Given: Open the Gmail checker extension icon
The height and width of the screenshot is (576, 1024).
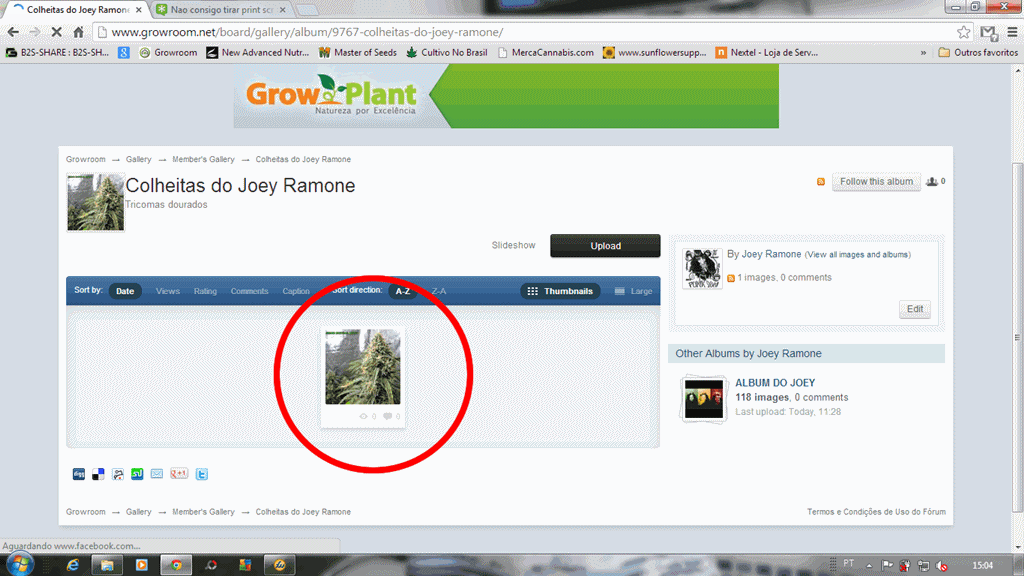Looking at the screenshot, I should (989, 32).
